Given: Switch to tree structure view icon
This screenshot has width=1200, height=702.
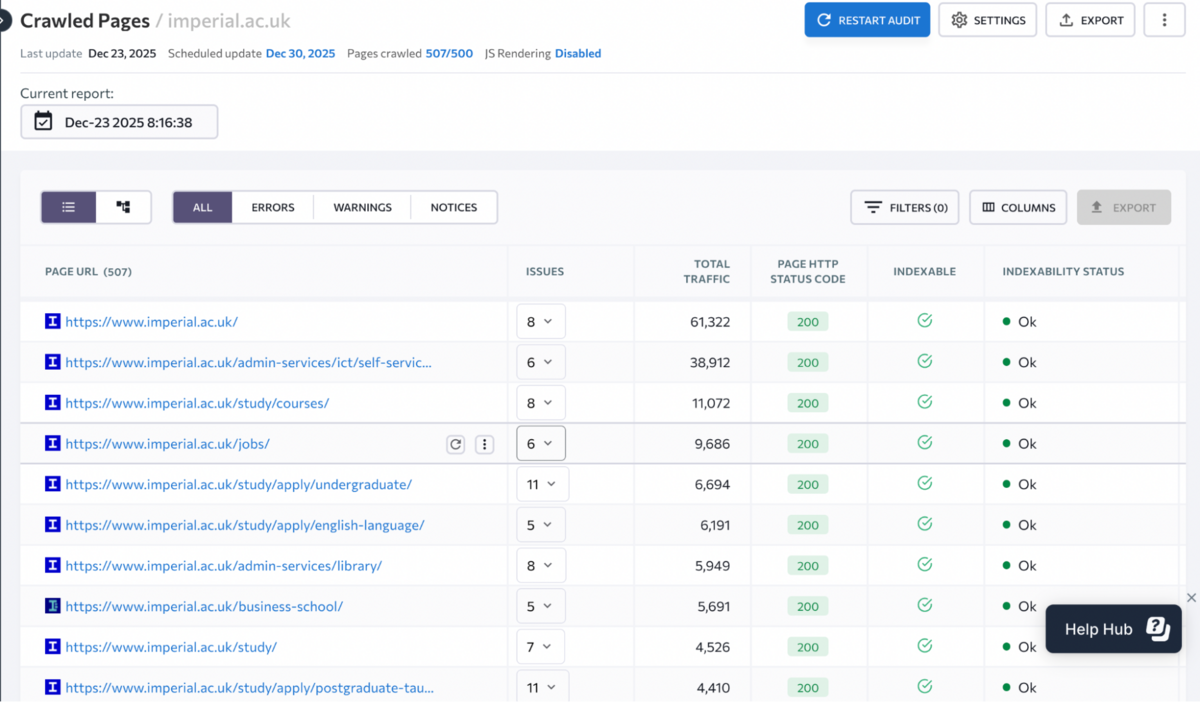Looking at the screenshot, I should pyautogui.click(x=123, y=207).
